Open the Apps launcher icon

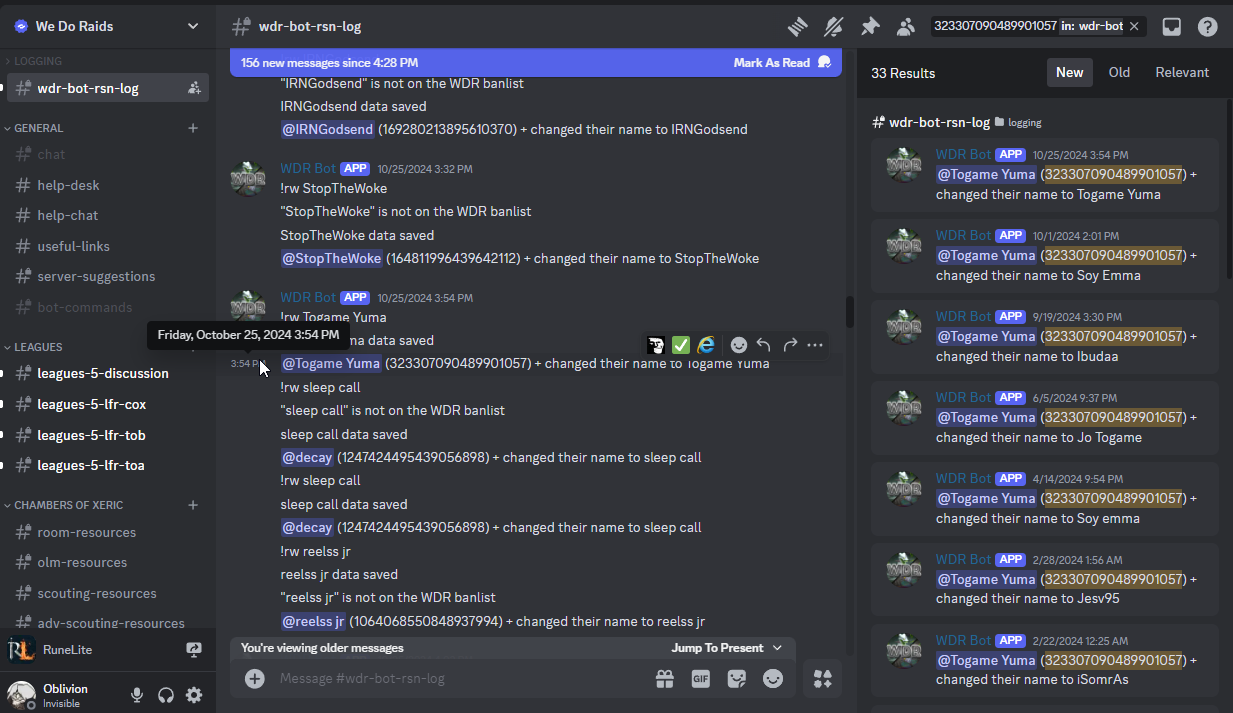click(823, 679)
